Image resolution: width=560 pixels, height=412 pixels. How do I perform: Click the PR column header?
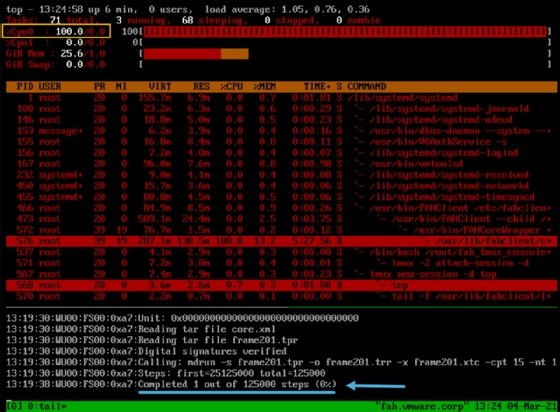click(x=99, y=86)
